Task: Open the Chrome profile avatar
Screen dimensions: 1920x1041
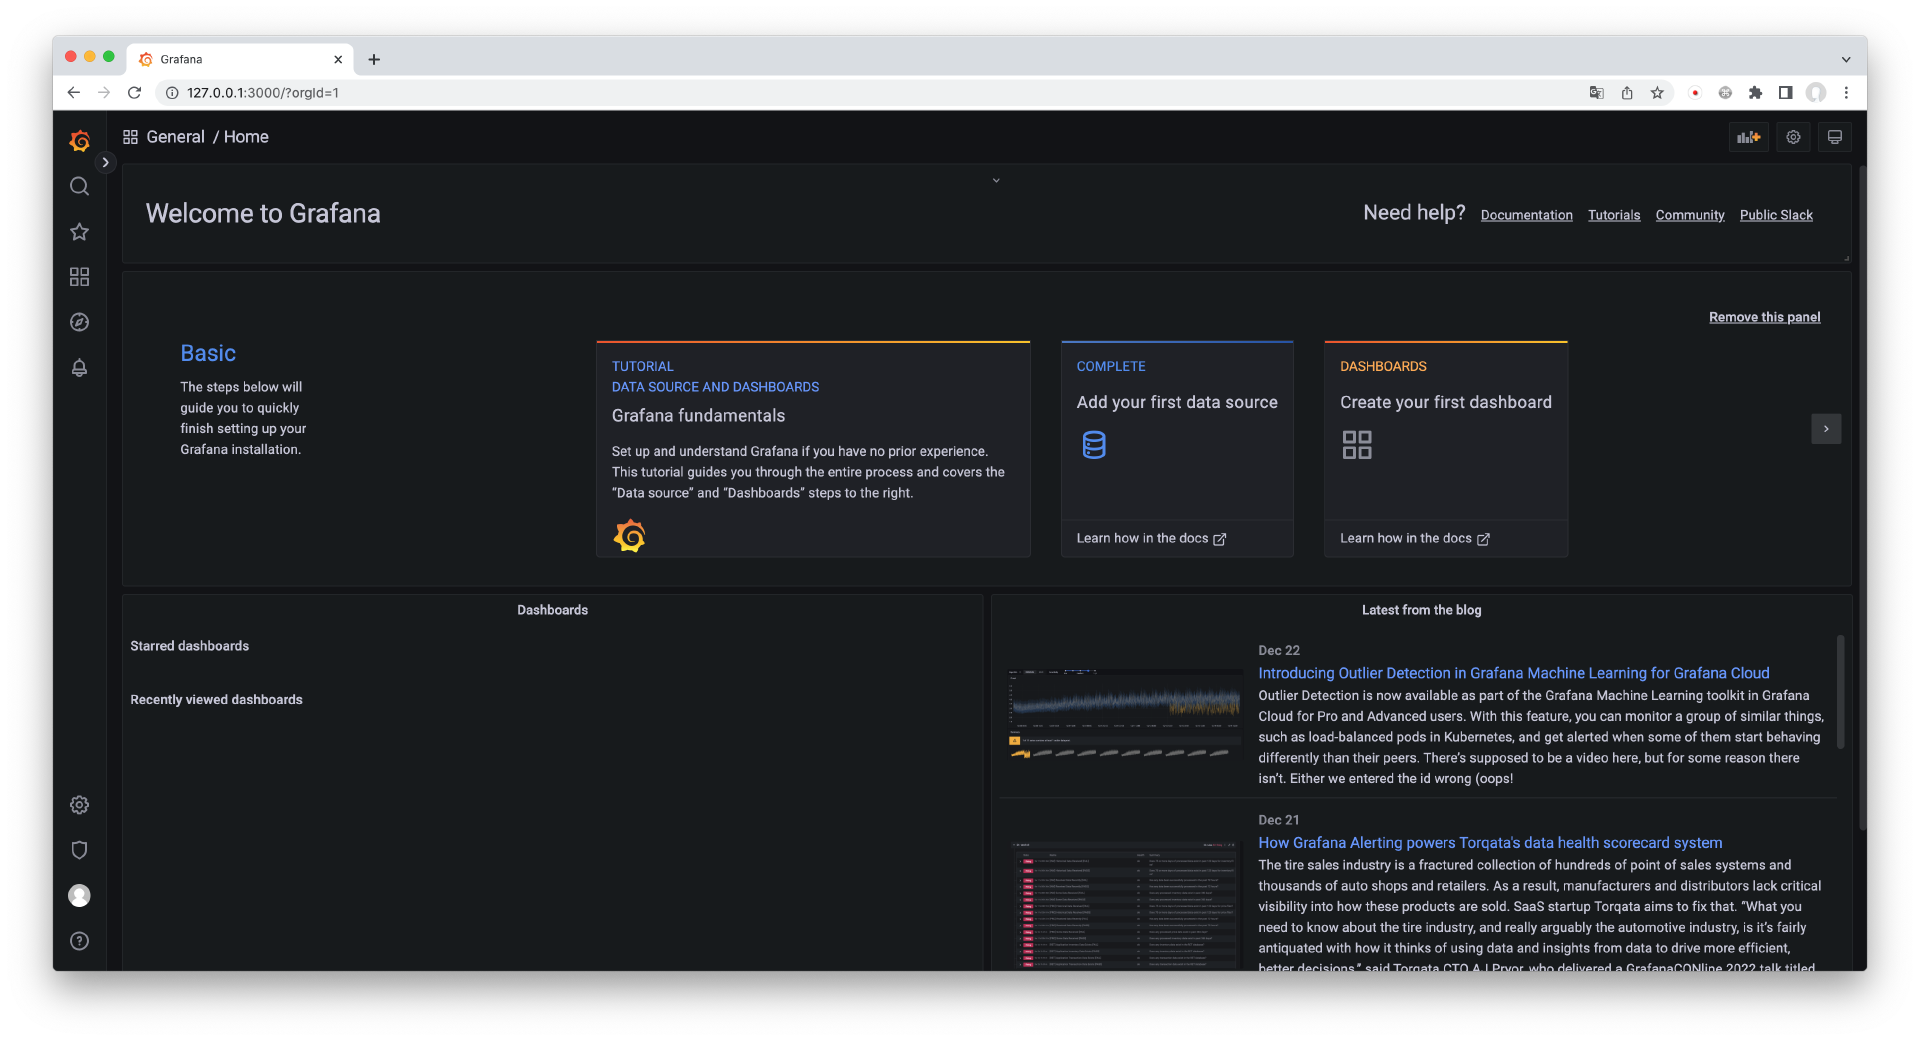Action: (x=1816, y=93)
